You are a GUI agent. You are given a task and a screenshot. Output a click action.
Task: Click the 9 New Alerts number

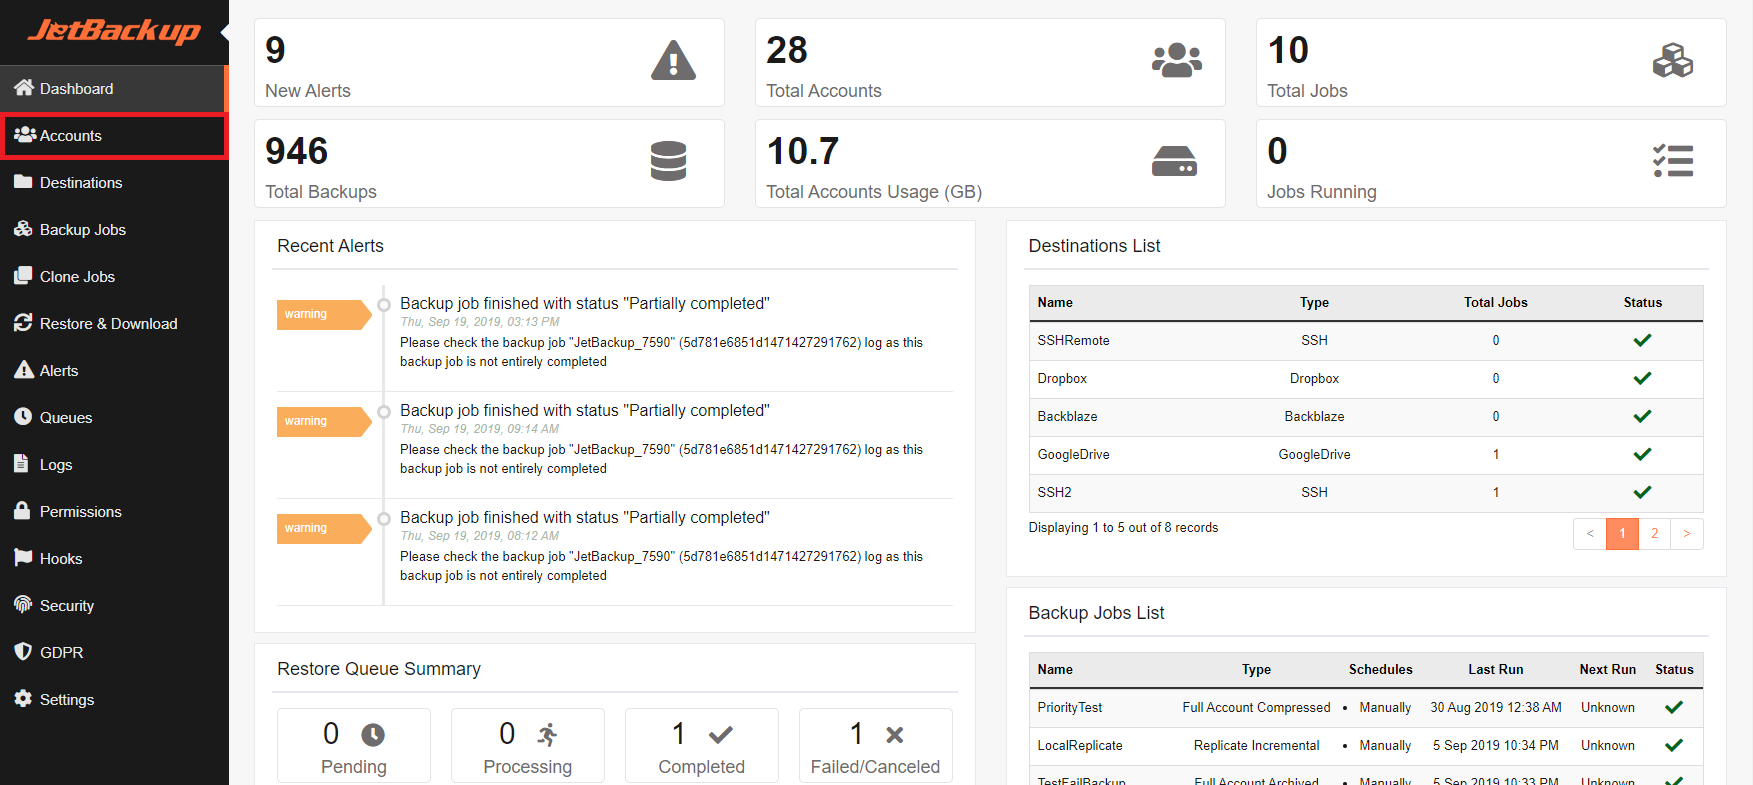276,50
